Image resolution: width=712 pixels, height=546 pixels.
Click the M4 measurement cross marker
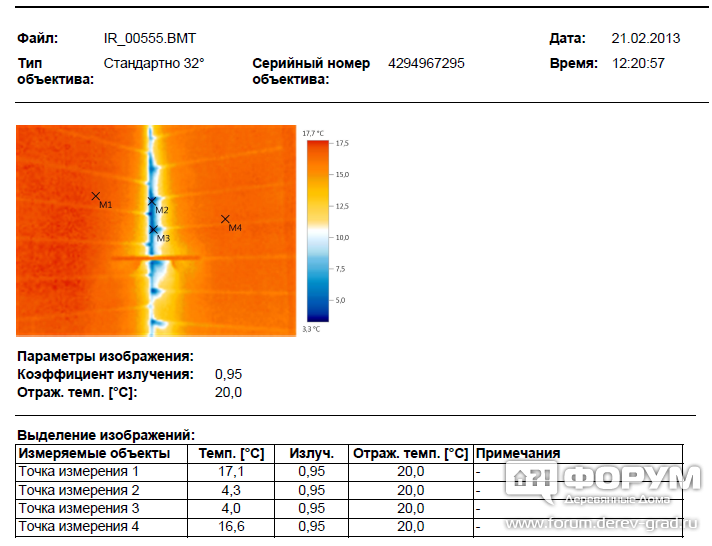225,219
